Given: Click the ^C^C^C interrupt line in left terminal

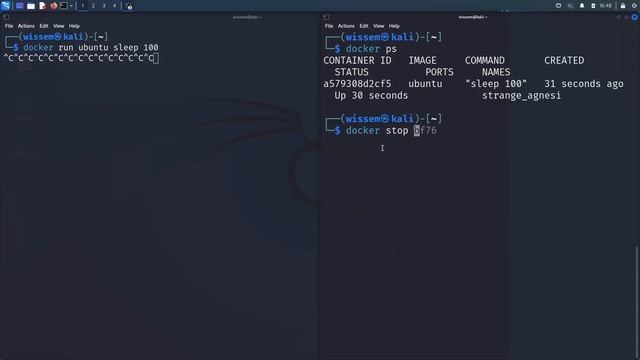Looking at the screenshot, I should (x=81, y=58).
